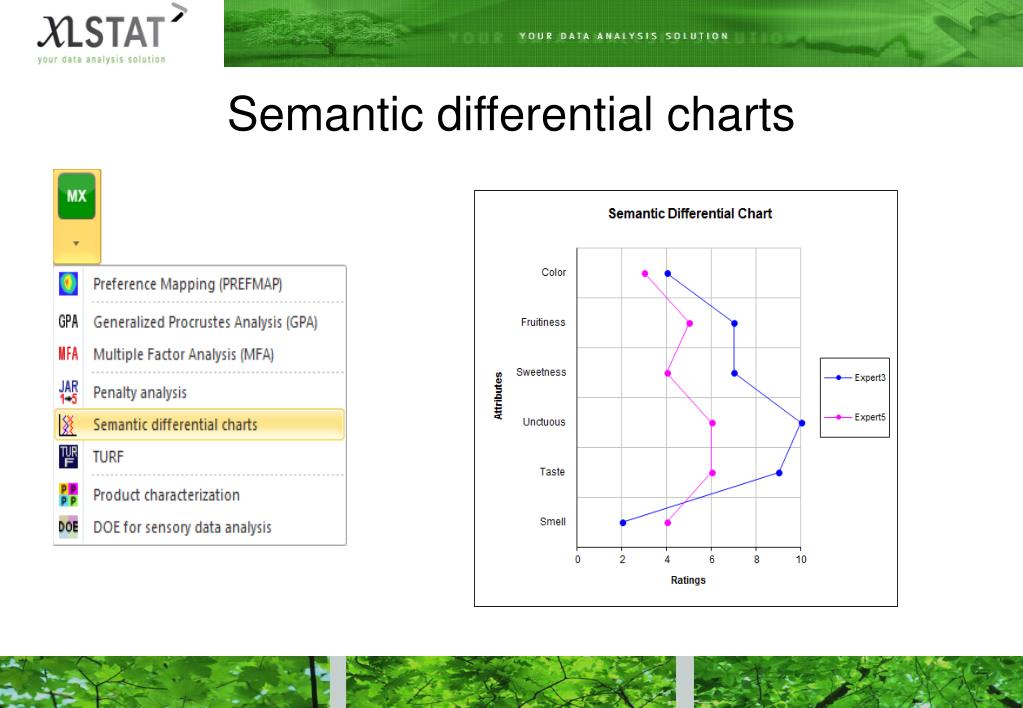Click the Color attribute label

553,272
